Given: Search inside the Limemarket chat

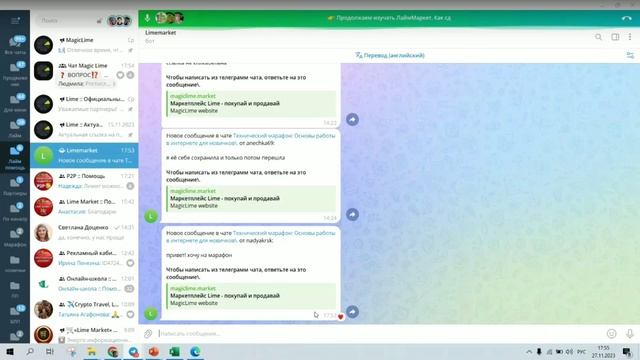Looking at the screenshot, I should tap(598, 37).
